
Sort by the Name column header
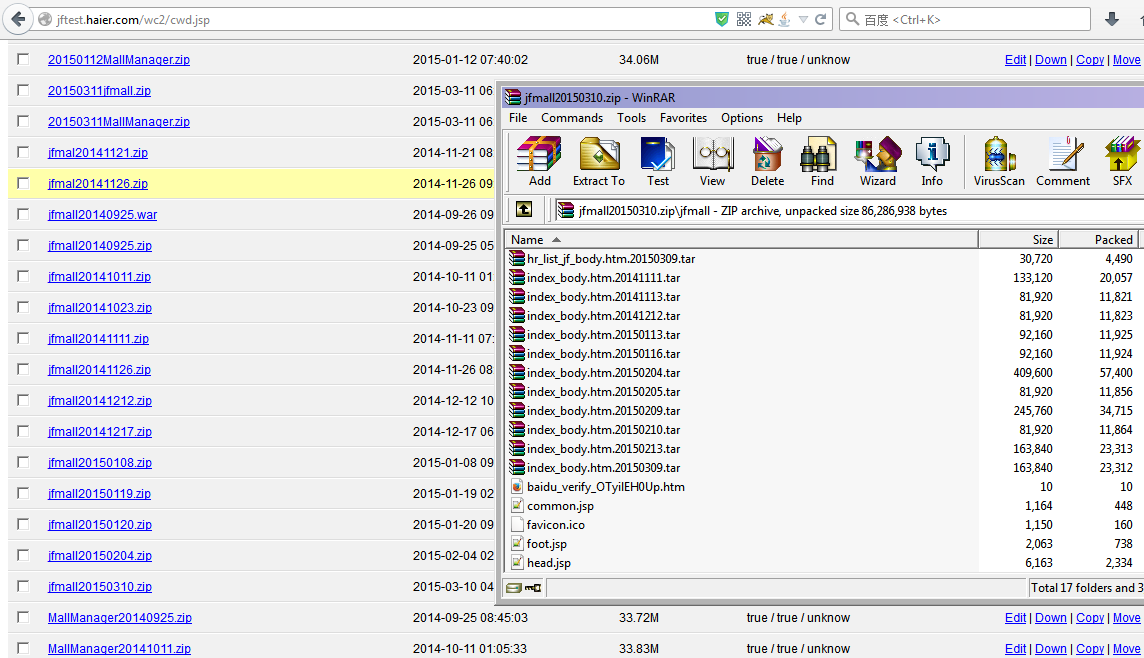(741, 239)
